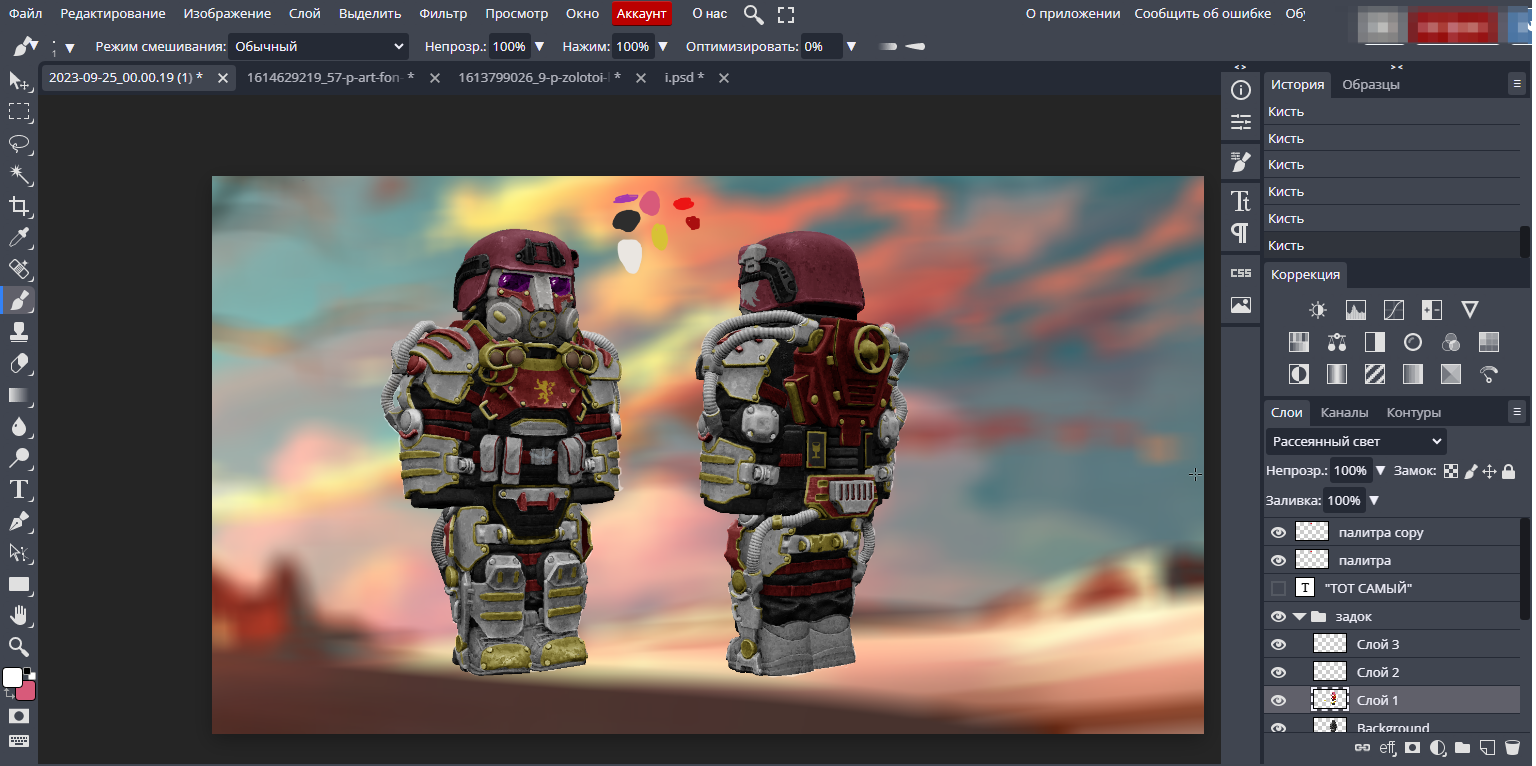Add Levels adjustment icon
The image size is (1536, 766).
[x=1356, y=310]
